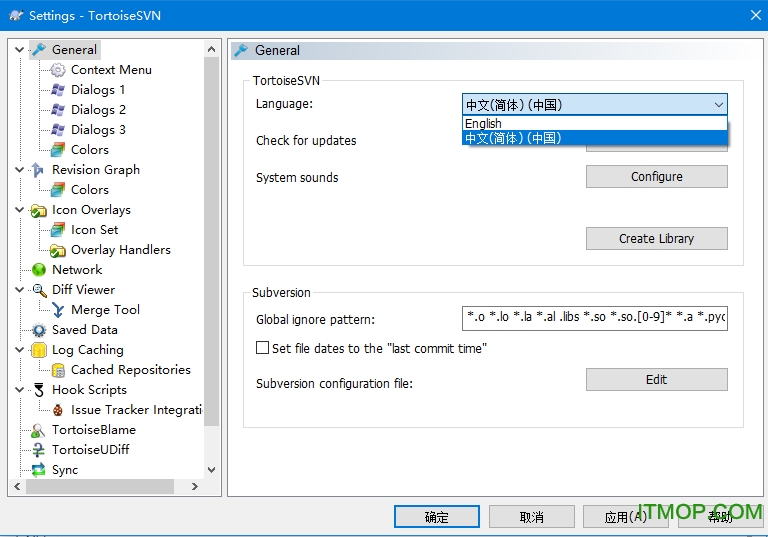
Task: Click the Global ignore pattern text field
Action: click(595, 319)
